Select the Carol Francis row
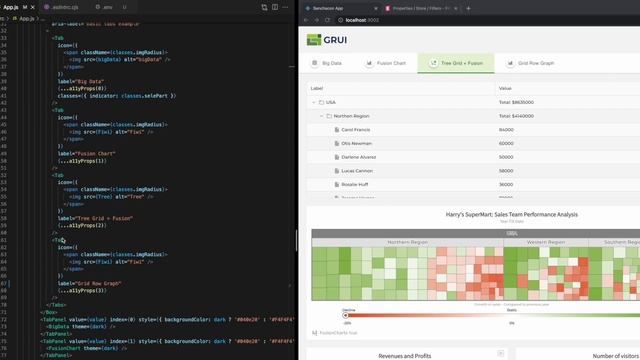Viewport: 640px width, 360px height. tap(473, 130)
